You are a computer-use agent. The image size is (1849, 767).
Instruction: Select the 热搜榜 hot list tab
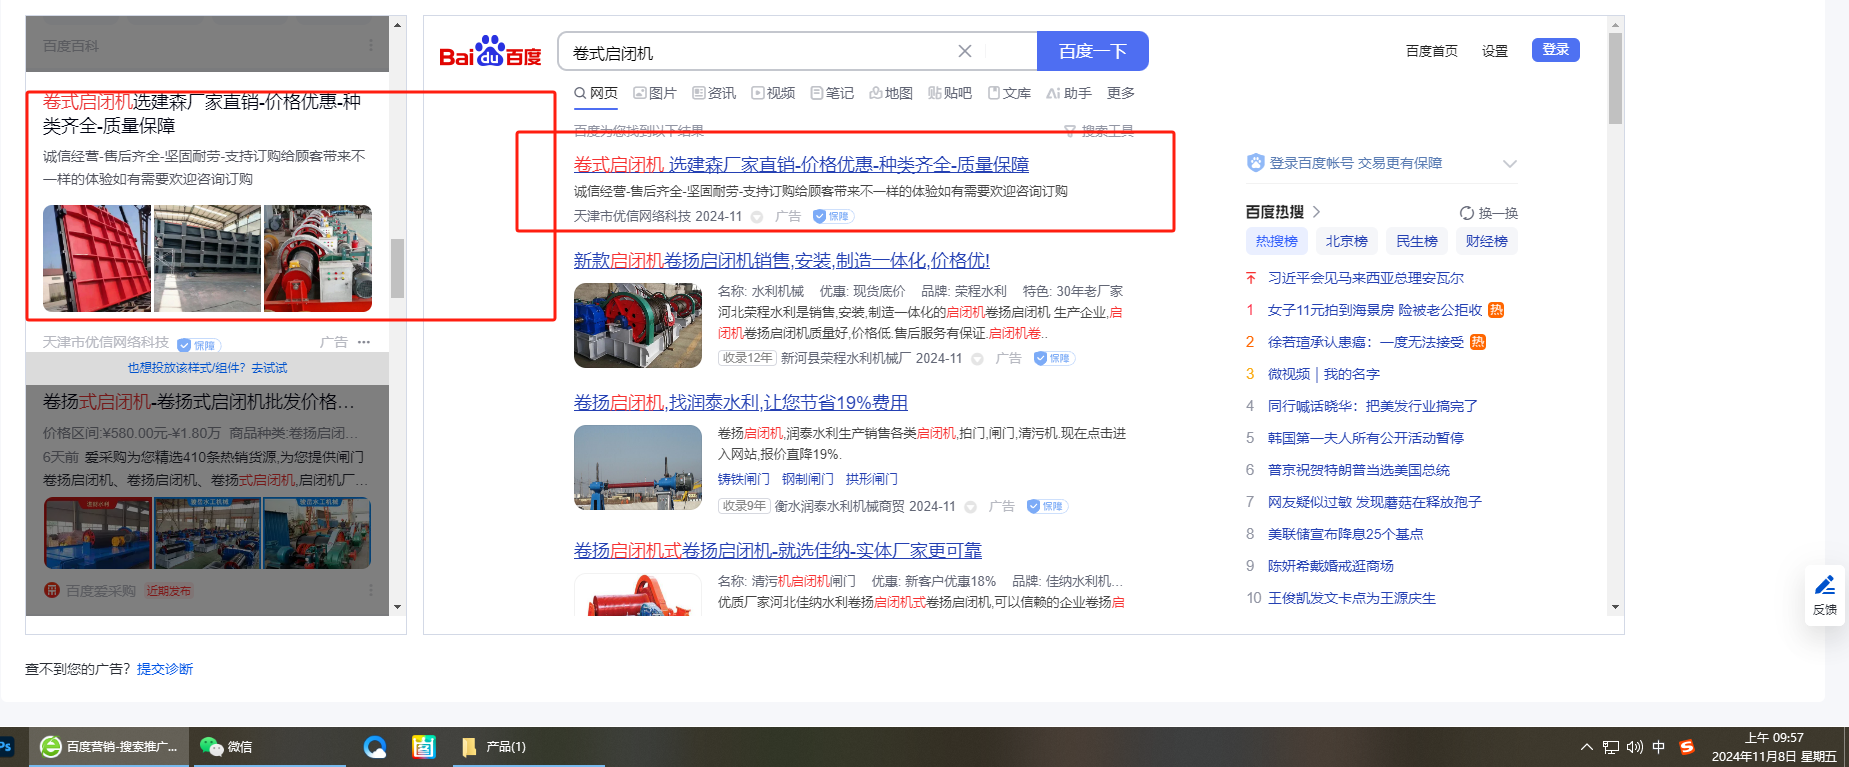pyautogui.click(x=1277, y=241)
